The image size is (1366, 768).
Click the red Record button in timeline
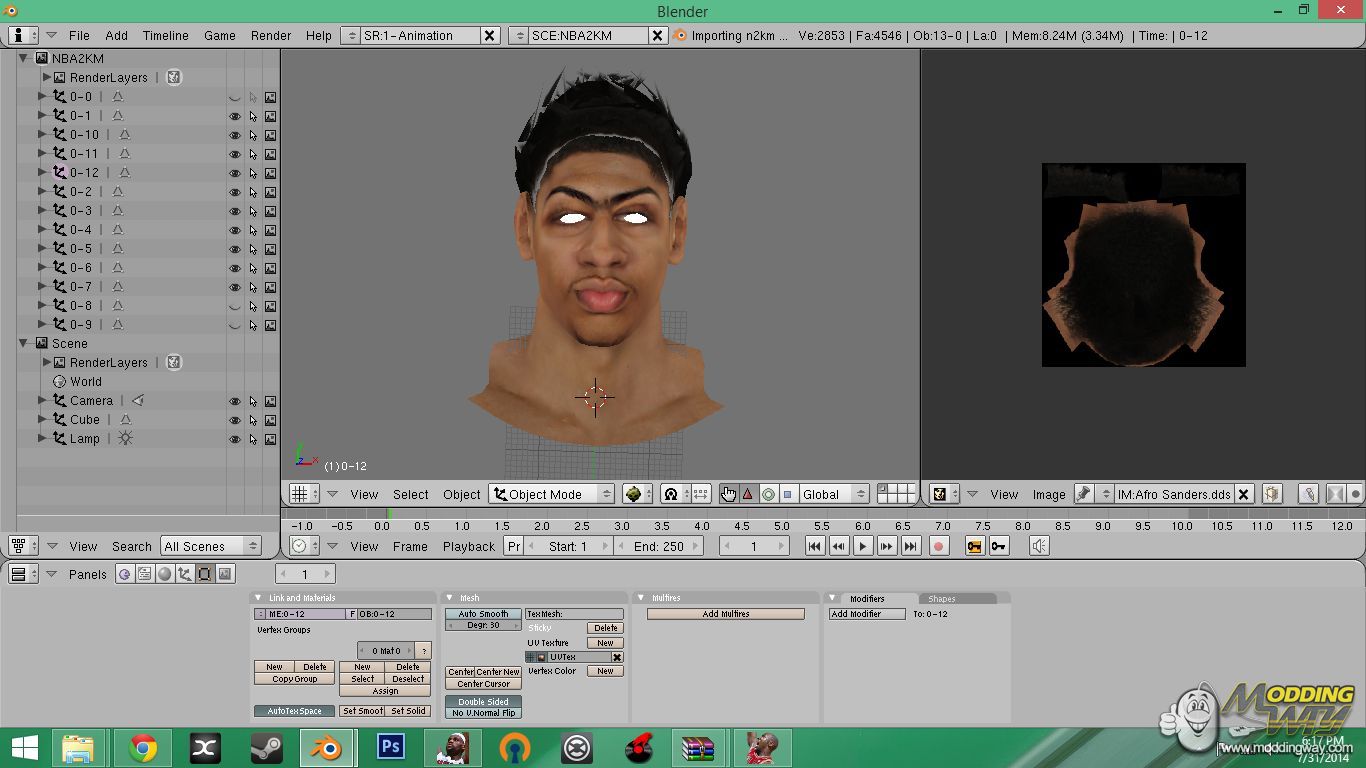938,546
